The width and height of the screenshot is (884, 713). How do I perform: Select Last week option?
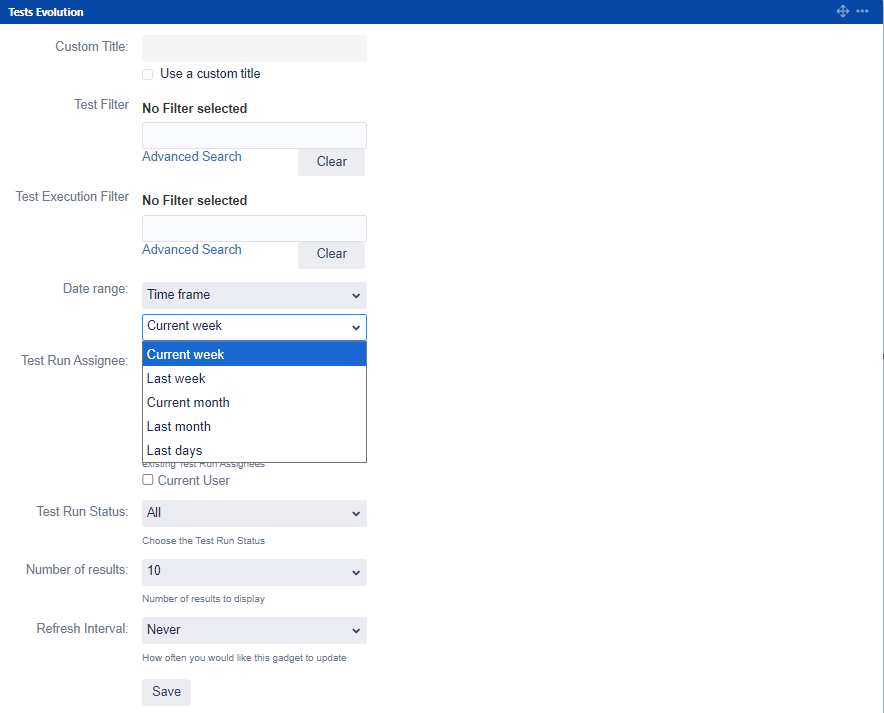click(x=254, y=378)
